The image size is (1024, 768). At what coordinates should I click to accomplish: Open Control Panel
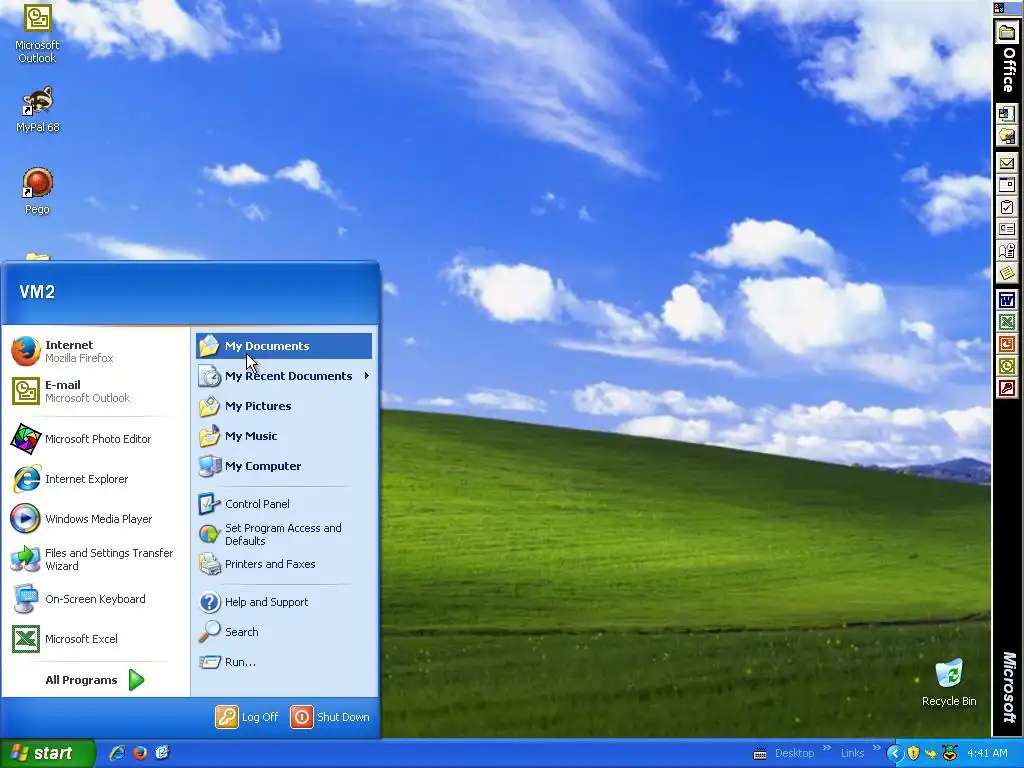click(283, 504)
